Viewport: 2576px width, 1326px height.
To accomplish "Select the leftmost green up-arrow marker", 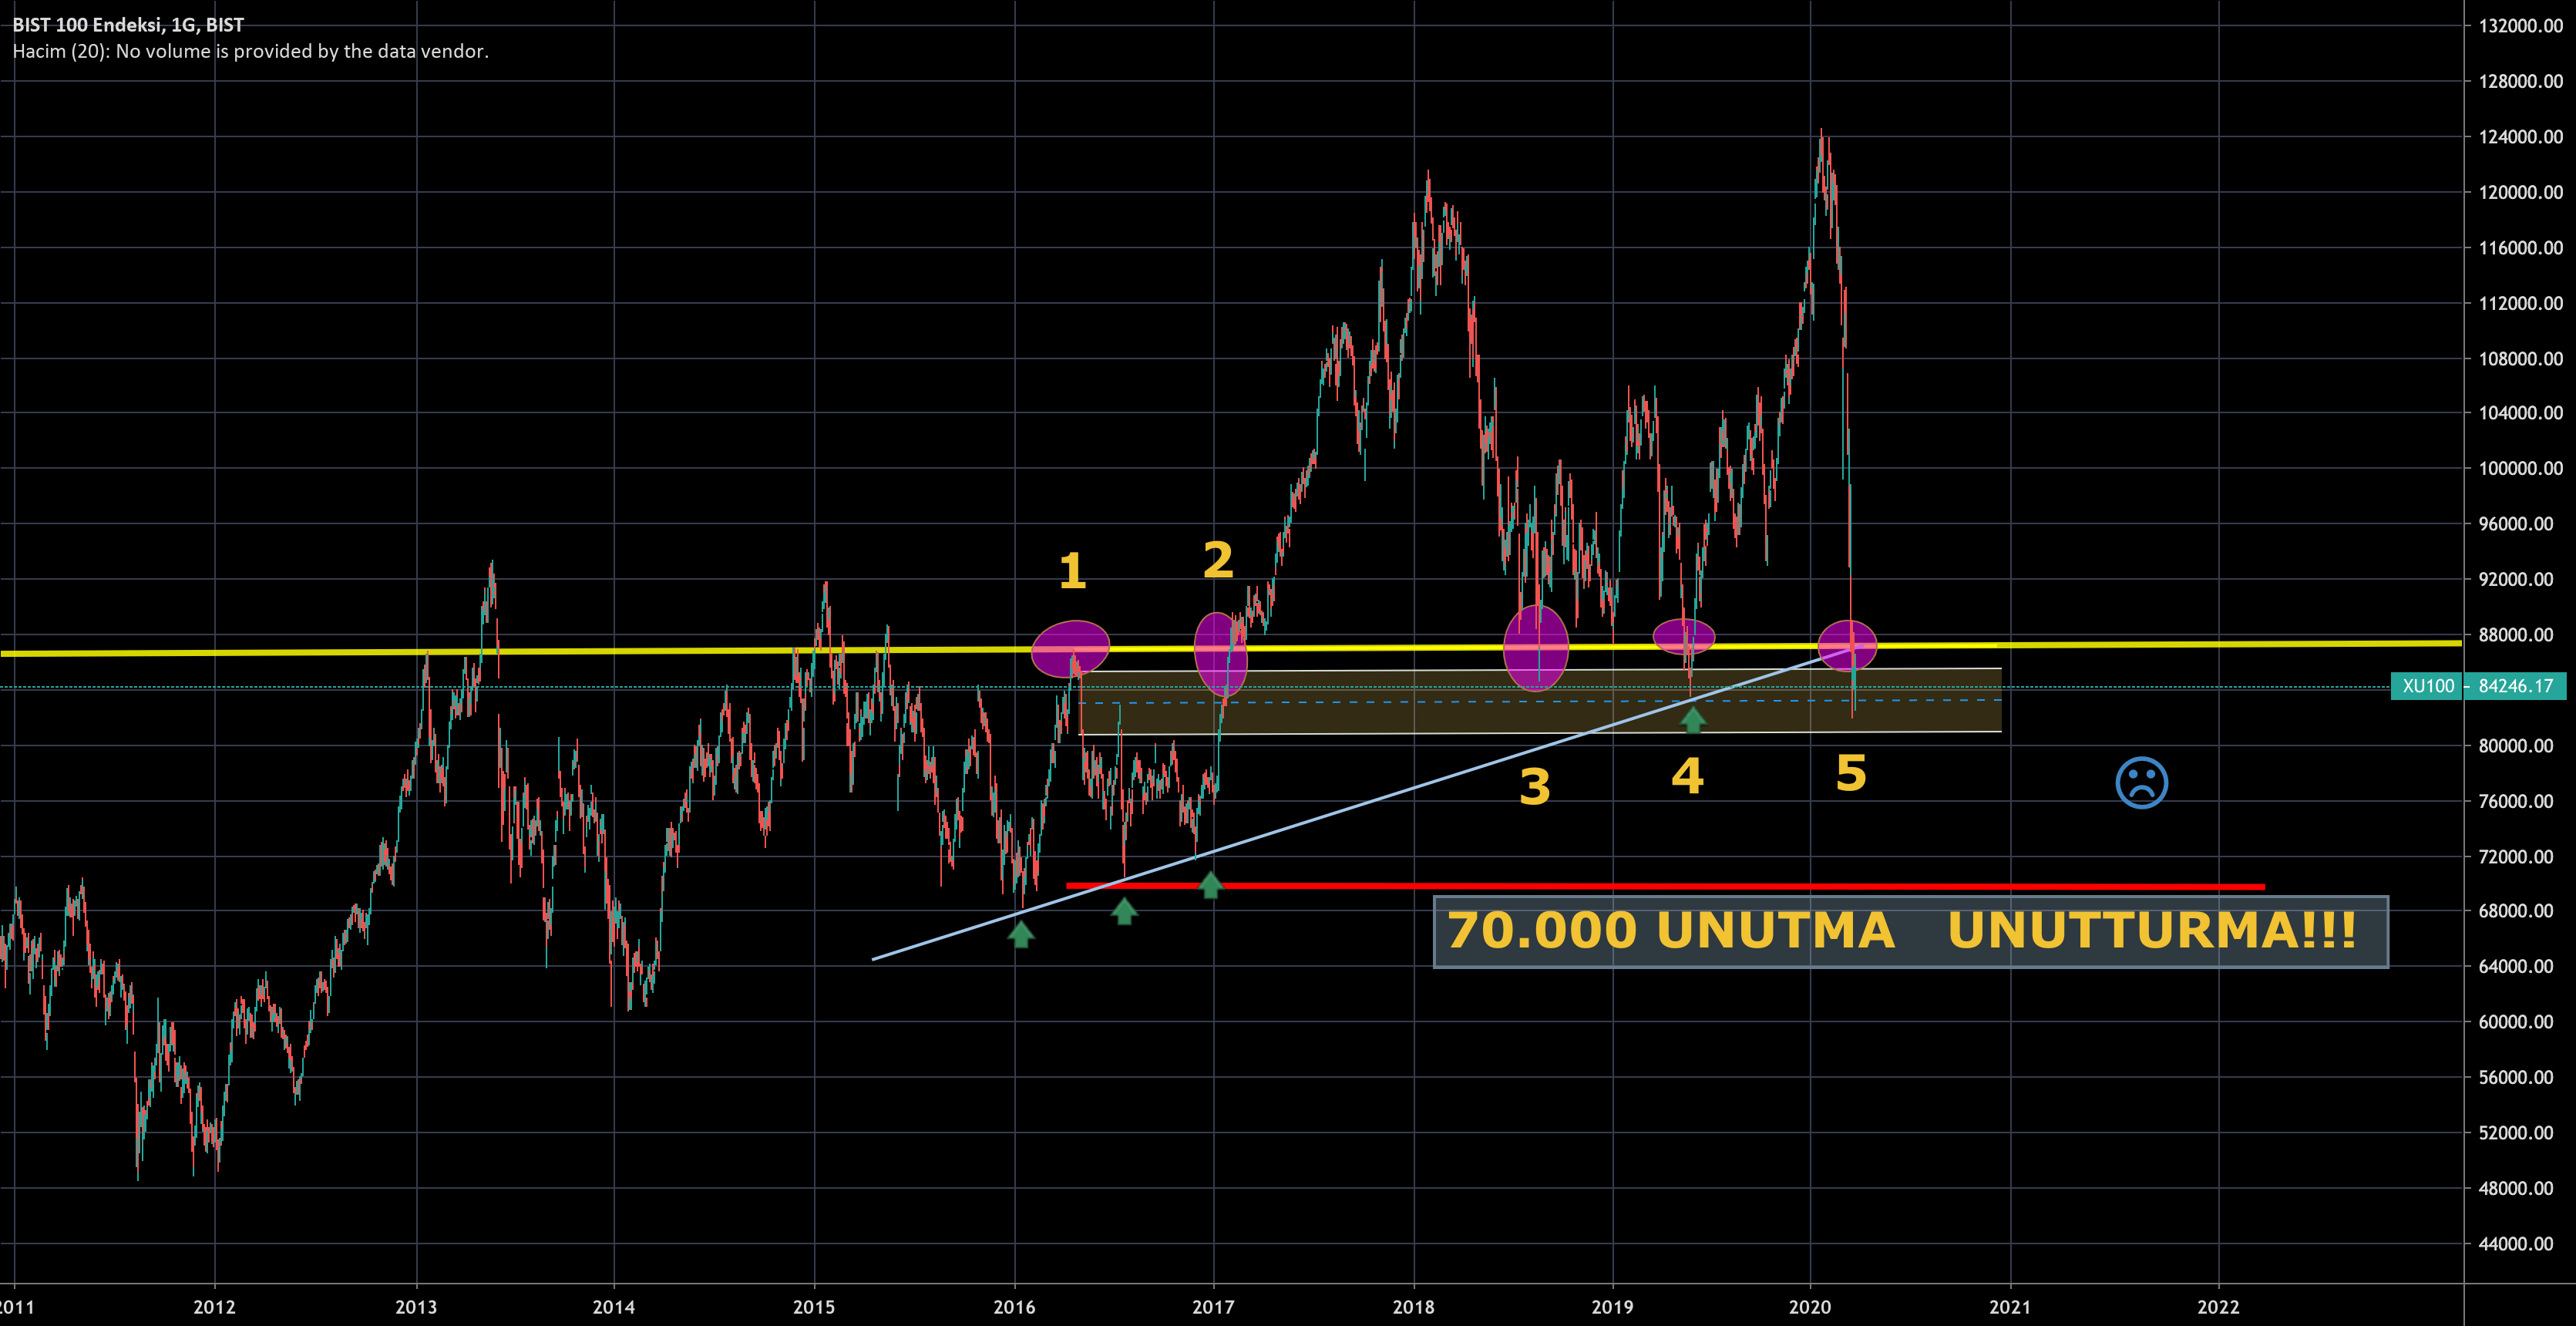I will click(x=1020, y=934).
